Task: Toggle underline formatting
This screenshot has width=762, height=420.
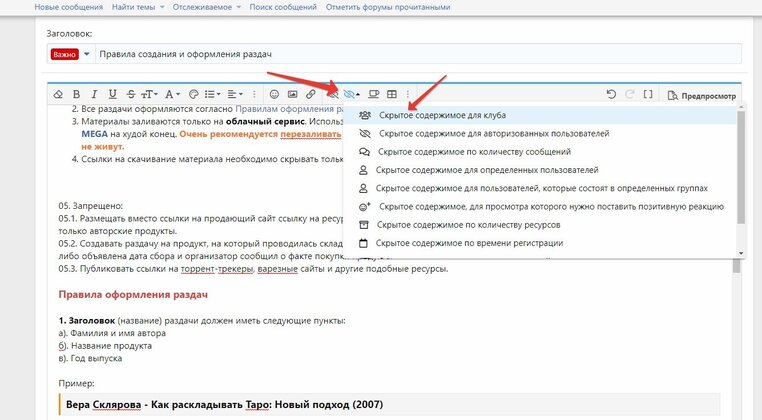Action: 112,94
